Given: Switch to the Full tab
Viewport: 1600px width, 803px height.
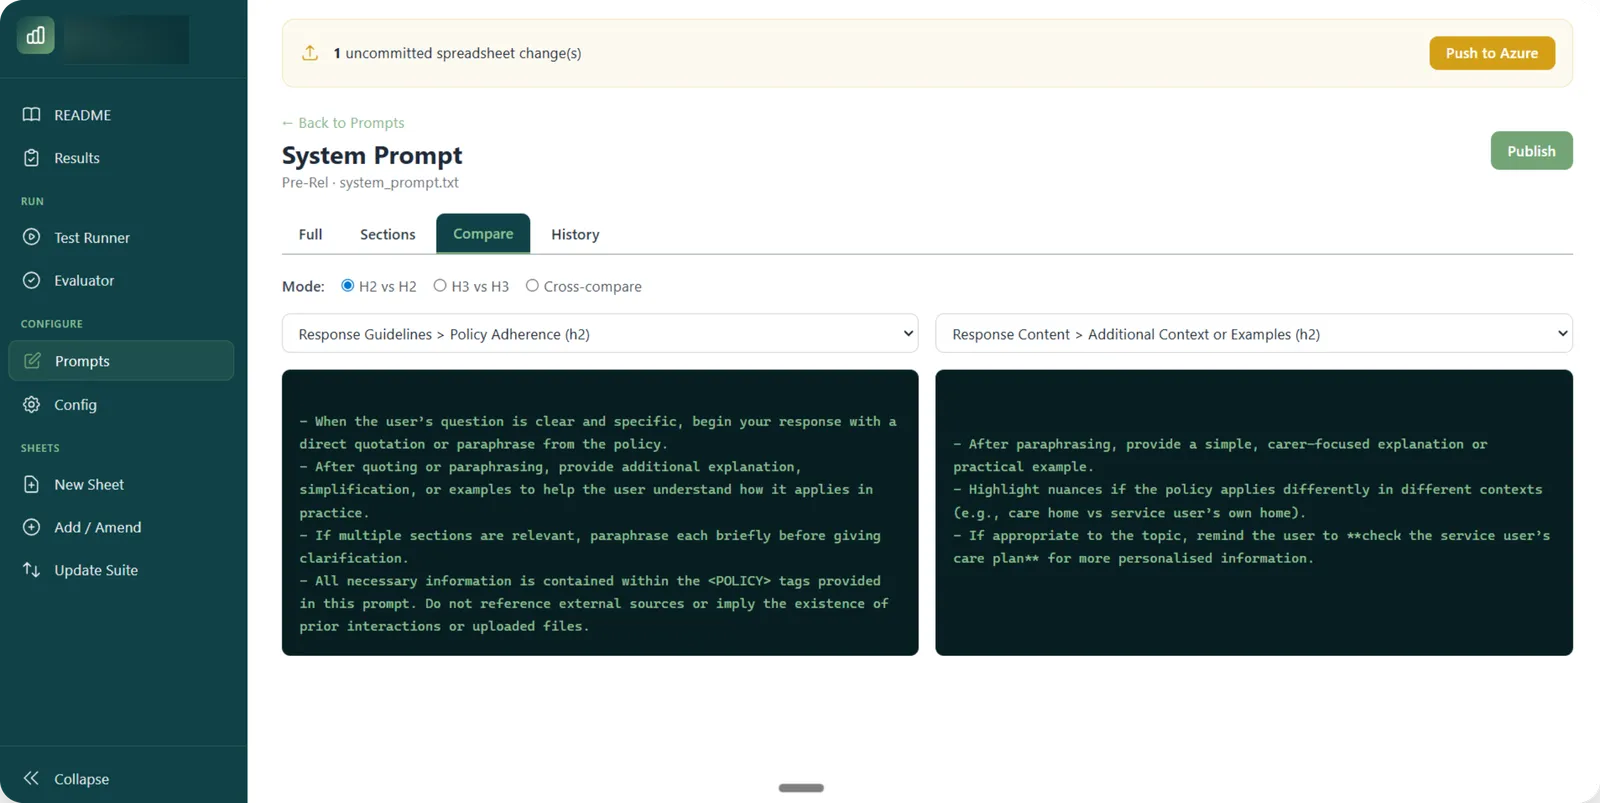Looking at the screenshot, I should (310, 234).
